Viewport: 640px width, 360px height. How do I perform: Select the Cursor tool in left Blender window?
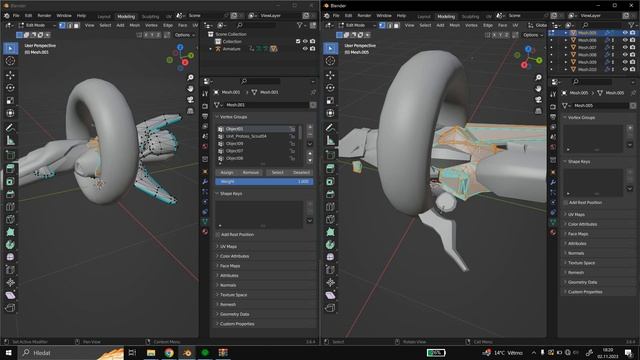10,61
